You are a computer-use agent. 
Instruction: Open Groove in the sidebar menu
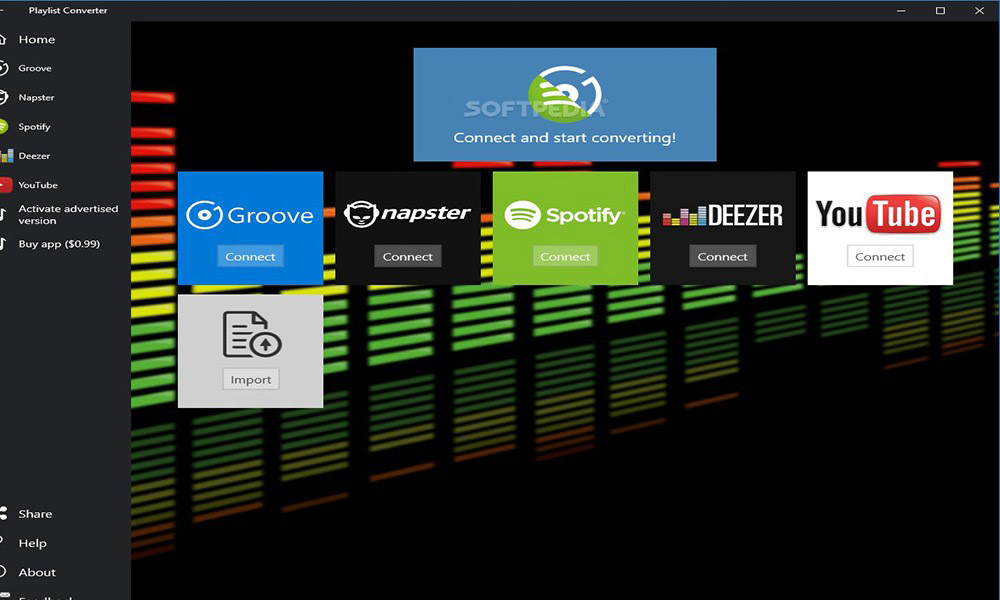(35, 68)
